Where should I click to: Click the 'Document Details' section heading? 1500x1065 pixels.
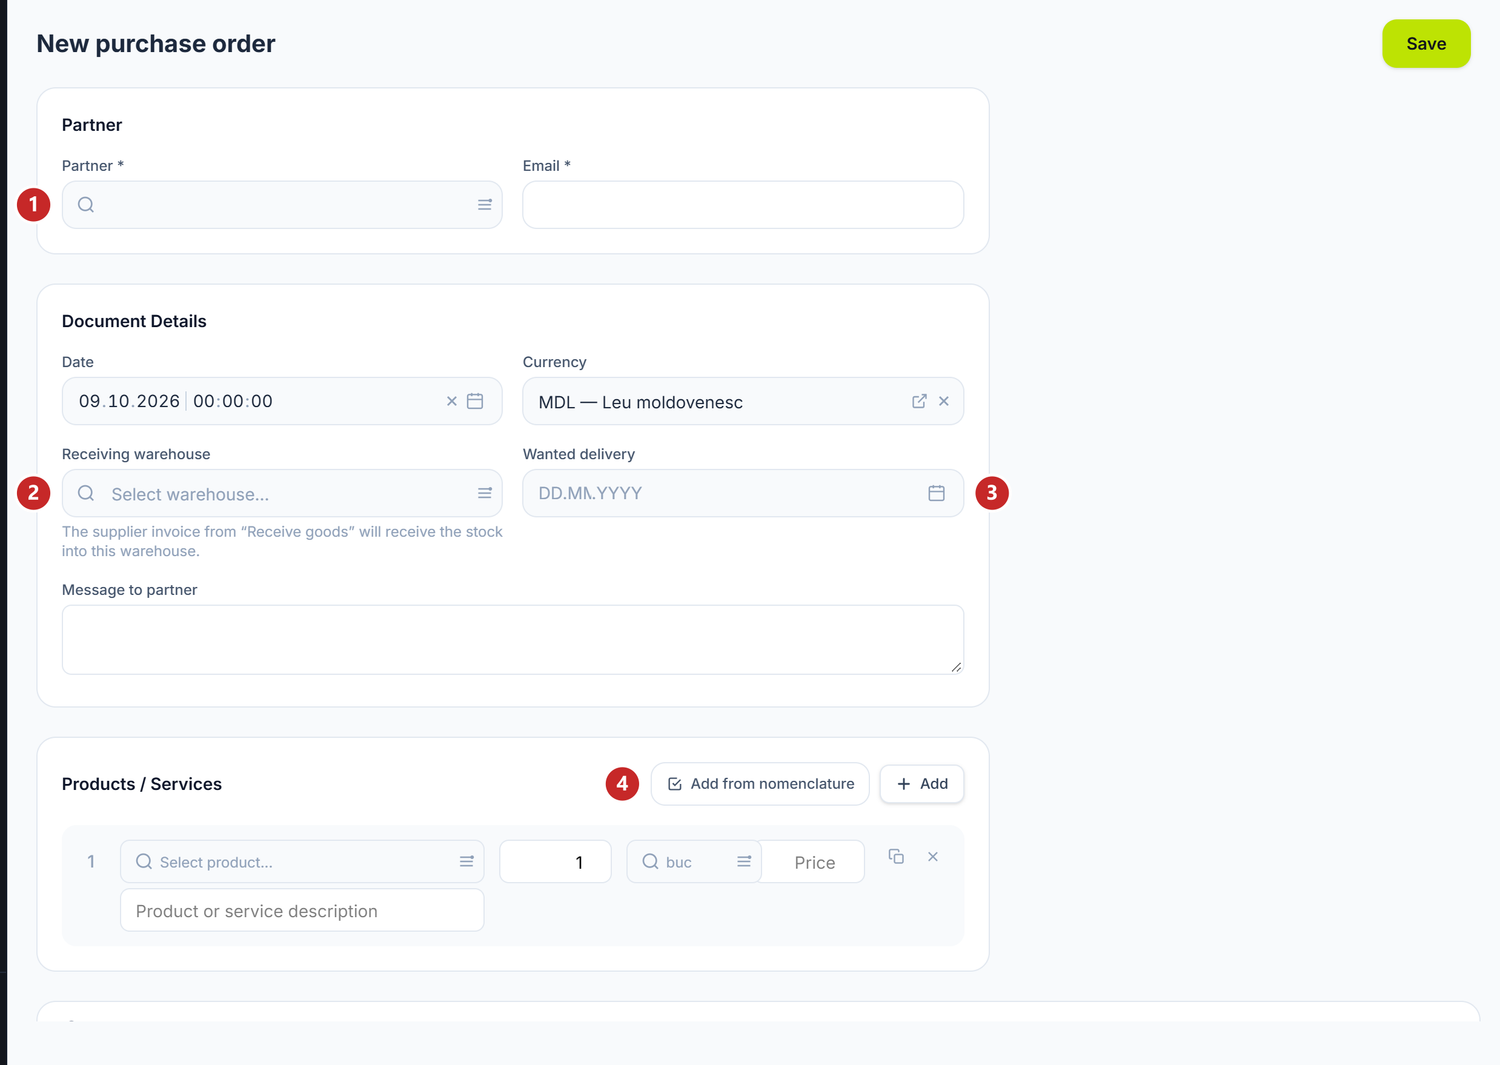point(134,321)
